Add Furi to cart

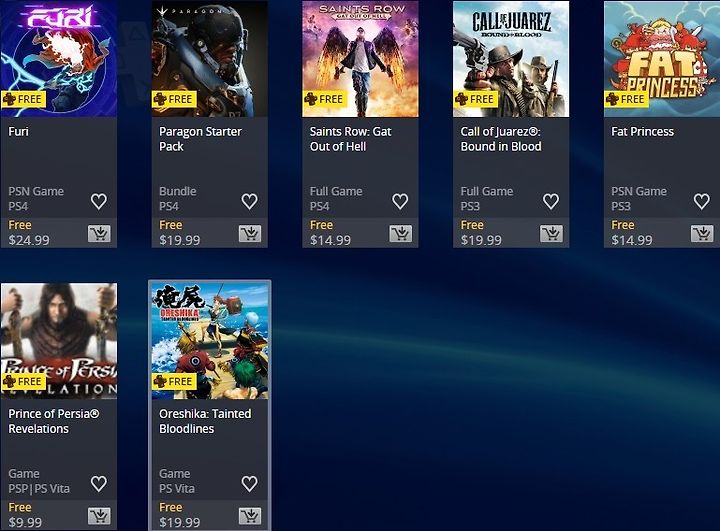(99, 234)
